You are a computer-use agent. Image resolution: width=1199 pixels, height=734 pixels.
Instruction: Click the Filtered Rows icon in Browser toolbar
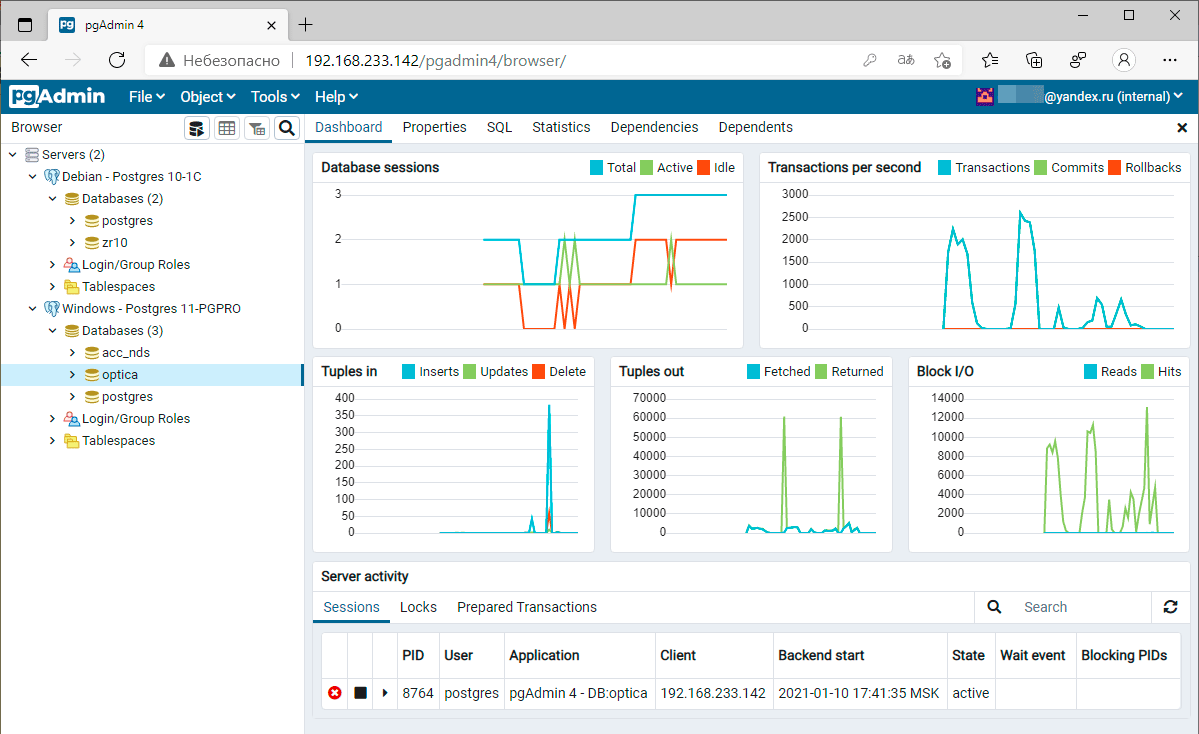pyautogui.click(x=257, y=128)
